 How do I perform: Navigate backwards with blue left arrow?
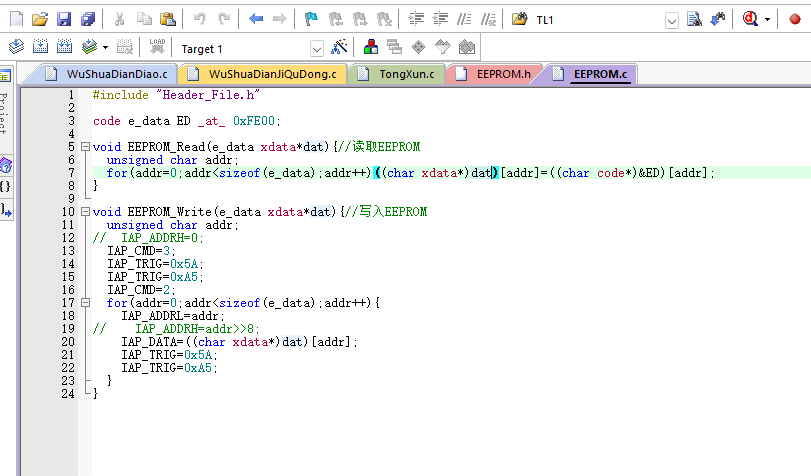pyautogui.click(x=256, y=20)
